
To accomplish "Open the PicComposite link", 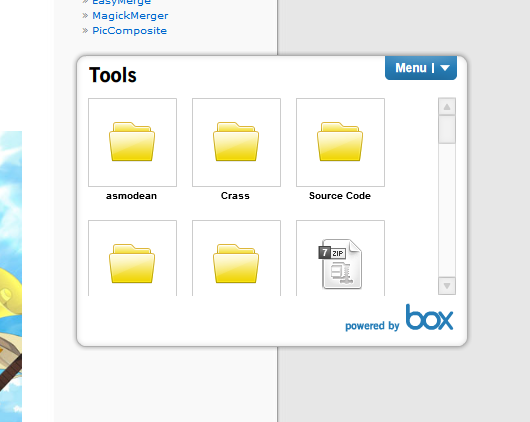I will coord(129,30).
